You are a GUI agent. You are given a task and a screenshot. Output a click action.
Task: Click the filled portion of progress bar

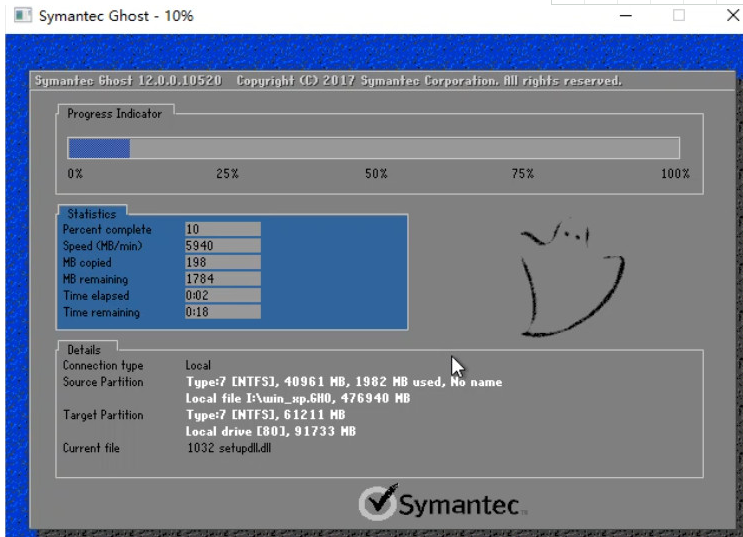[98, 148]
